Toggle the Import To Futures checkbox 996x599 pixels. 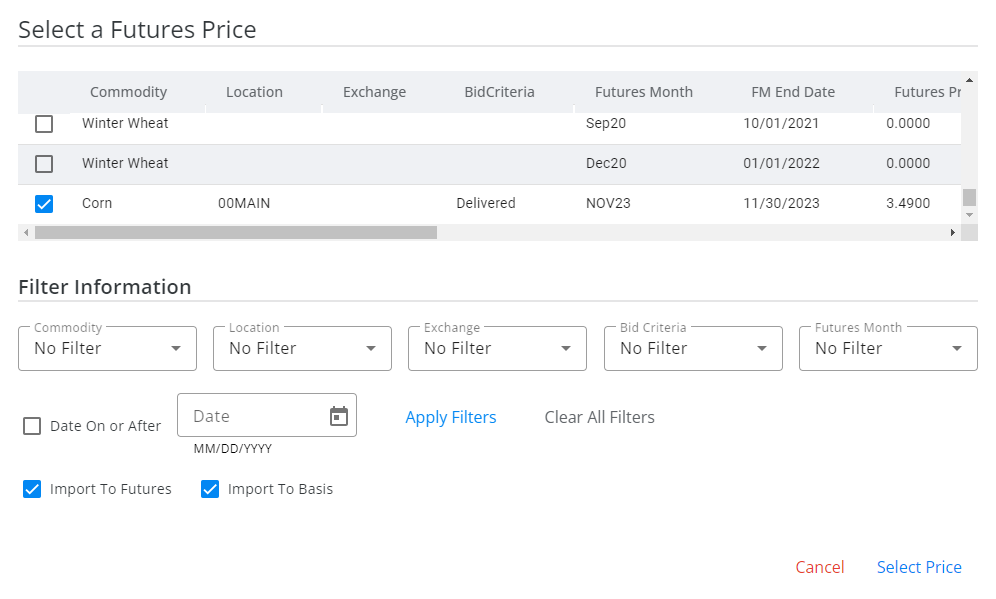point(32,489)
